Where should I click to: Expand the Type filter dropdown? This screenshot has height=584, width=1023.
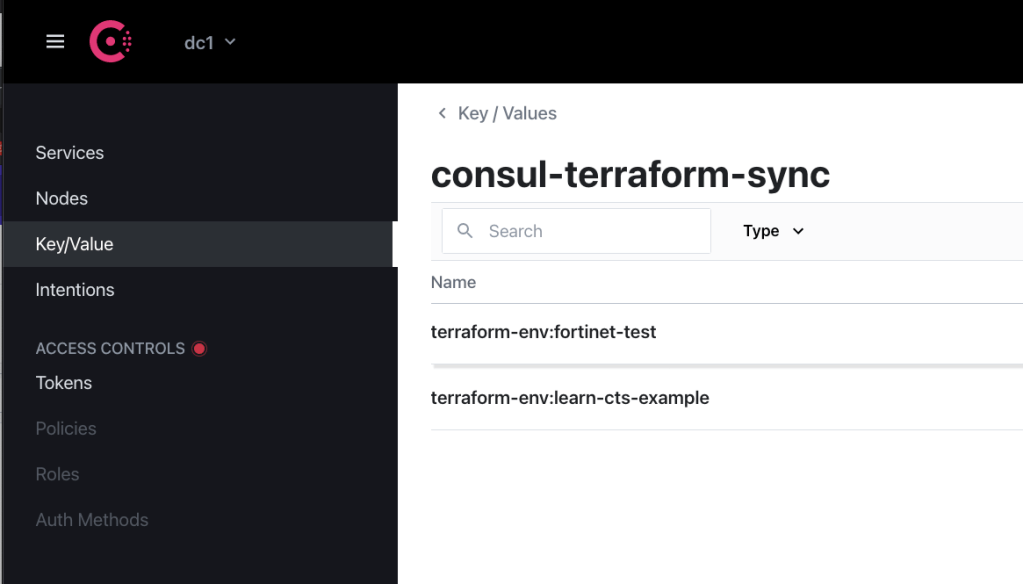[773, 231]
